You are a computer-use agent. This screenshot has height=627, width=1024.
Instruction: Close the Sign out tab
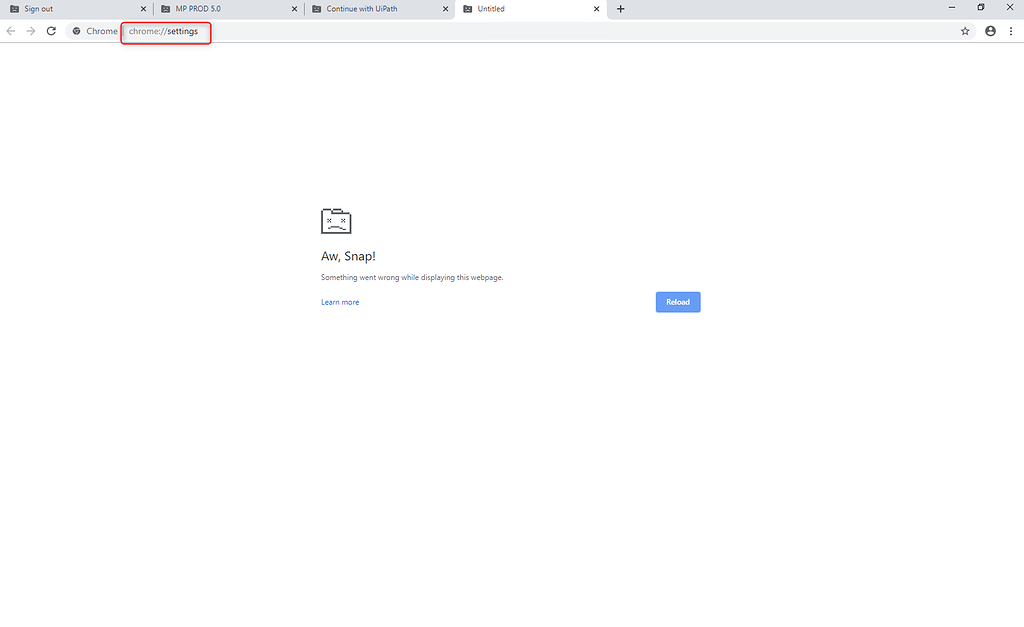coord(143,8)
